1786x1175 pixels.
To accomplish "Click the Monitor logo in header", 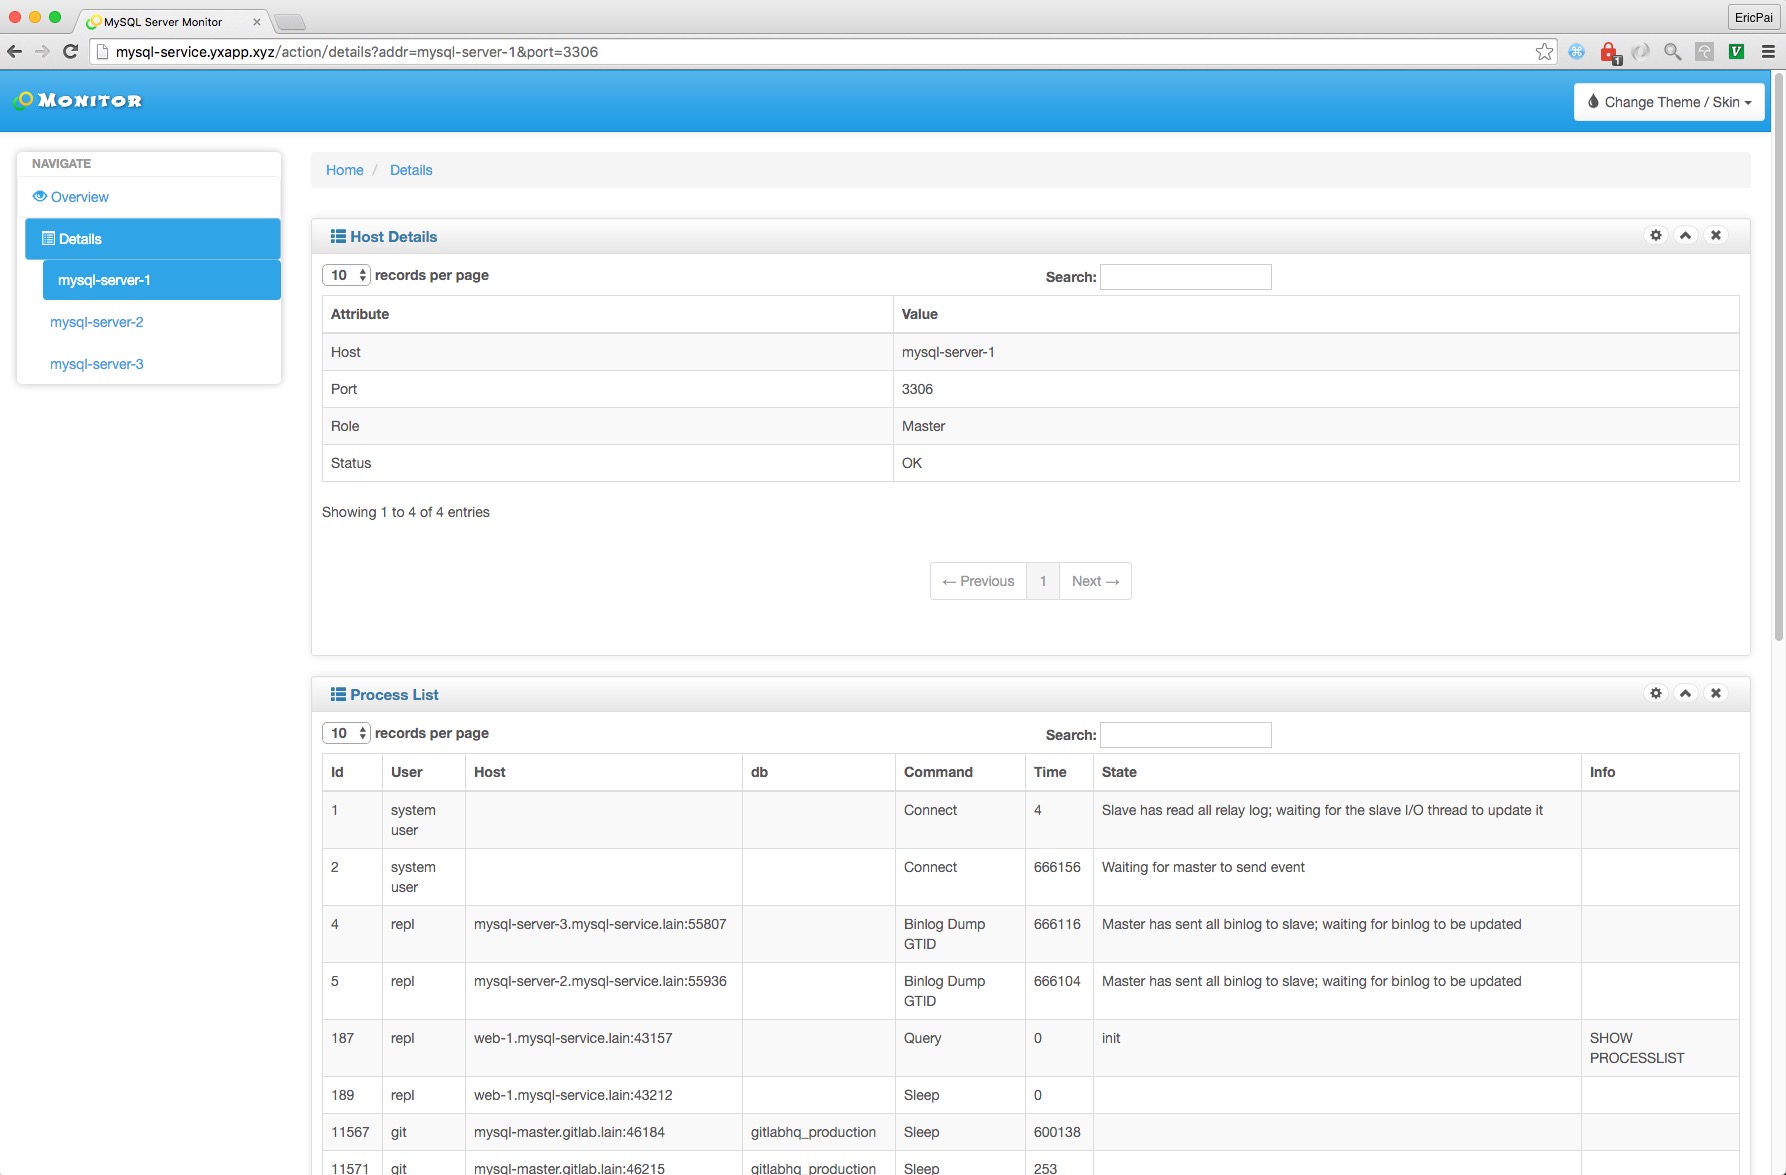I will pyautogui.click(x=78, y=101).
